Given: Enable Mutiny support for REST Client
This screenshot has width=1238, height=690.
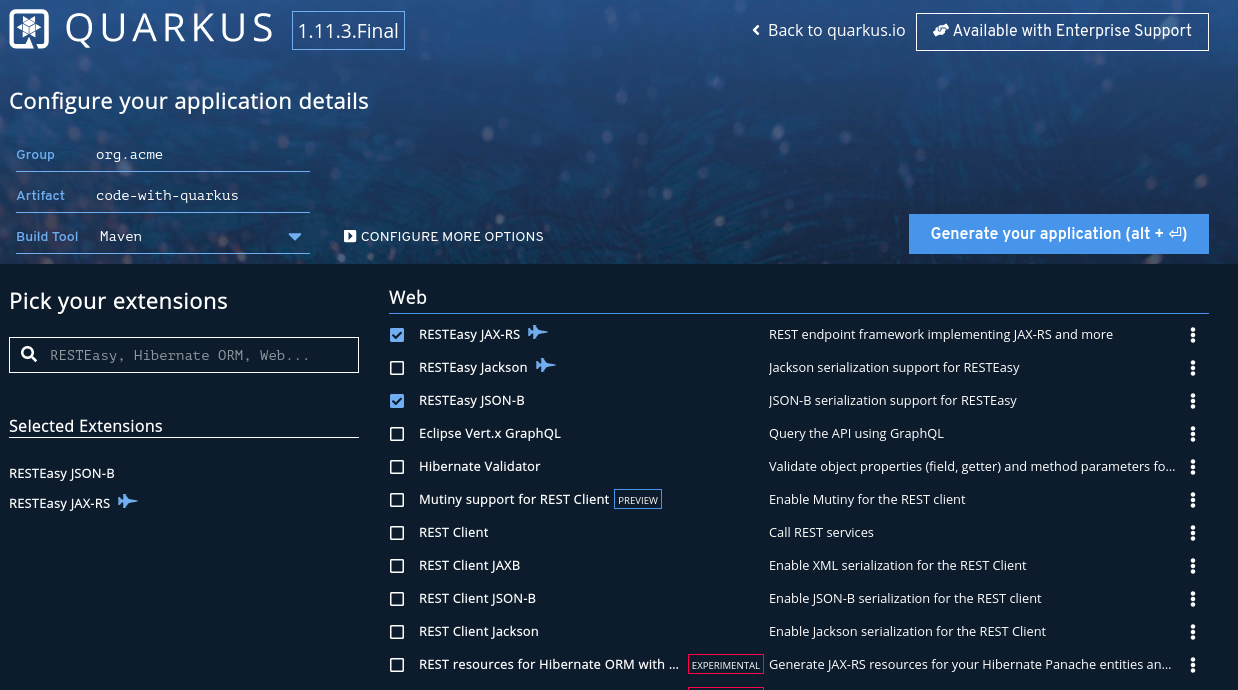Looking at the screenshot, I should 397,500.
